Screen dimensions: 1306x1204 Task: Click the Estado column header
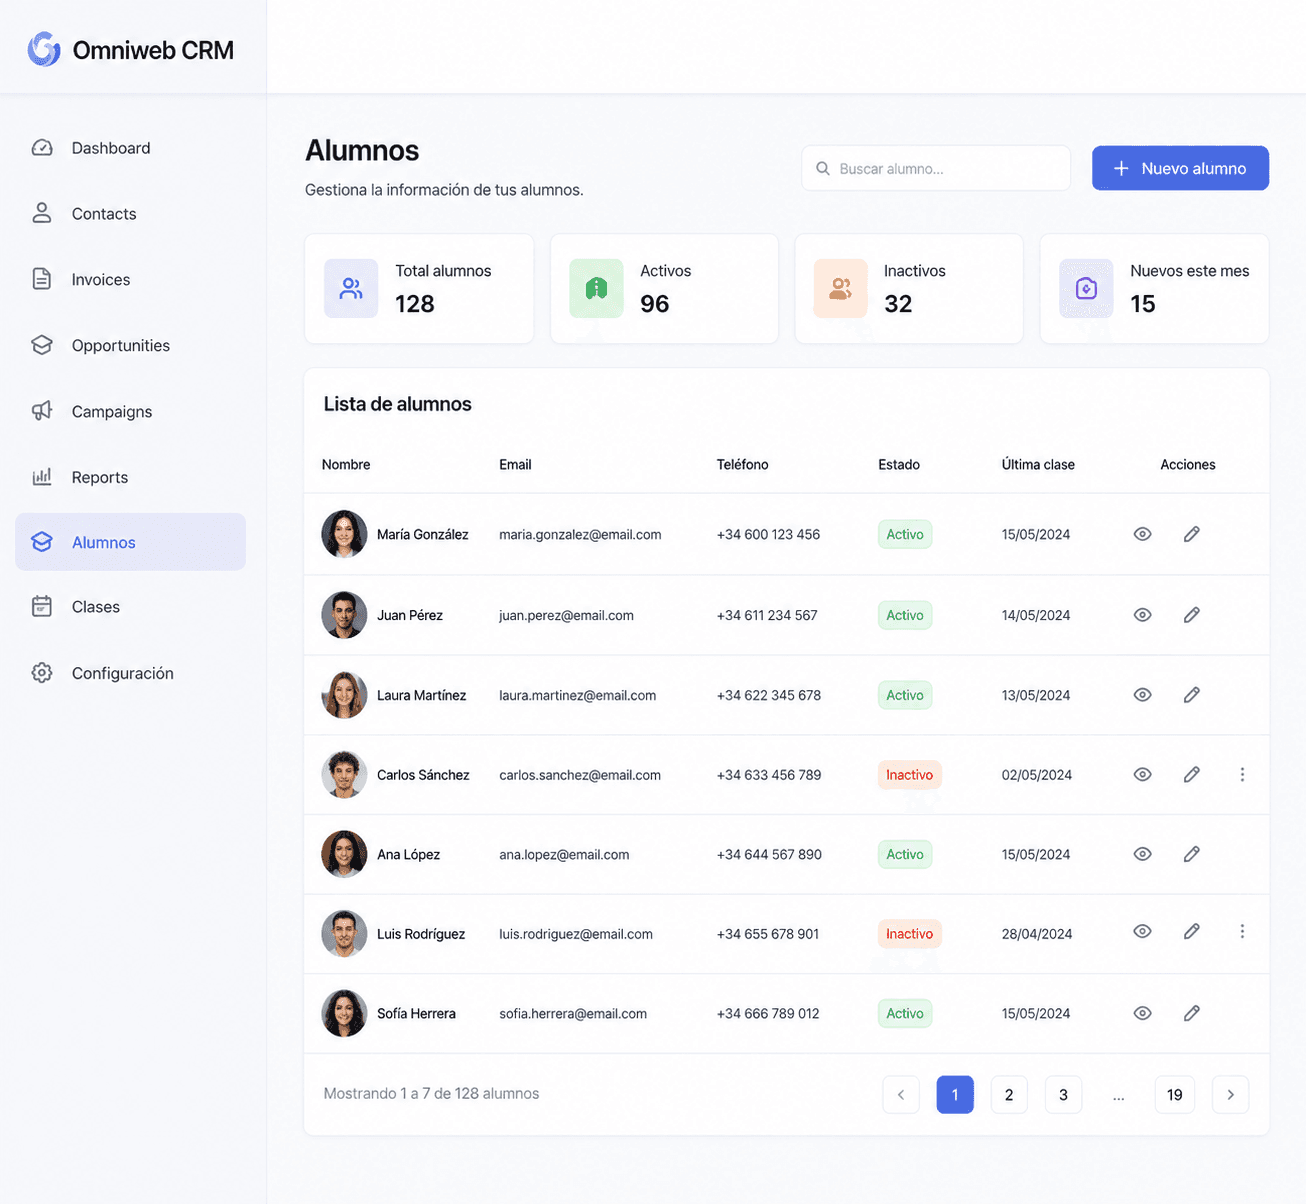(899, 465)
